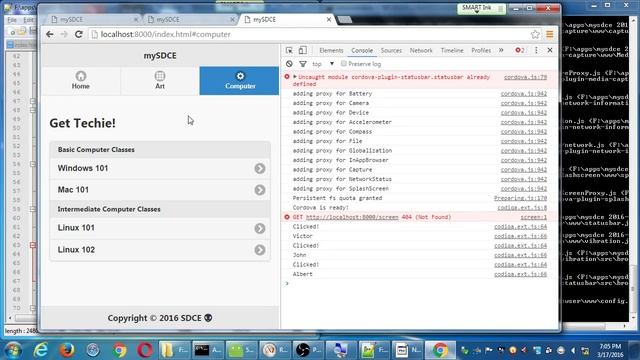Select 'Cordova is ready!' console line
This screenshot has width=640, height=360.
[321, 208]
